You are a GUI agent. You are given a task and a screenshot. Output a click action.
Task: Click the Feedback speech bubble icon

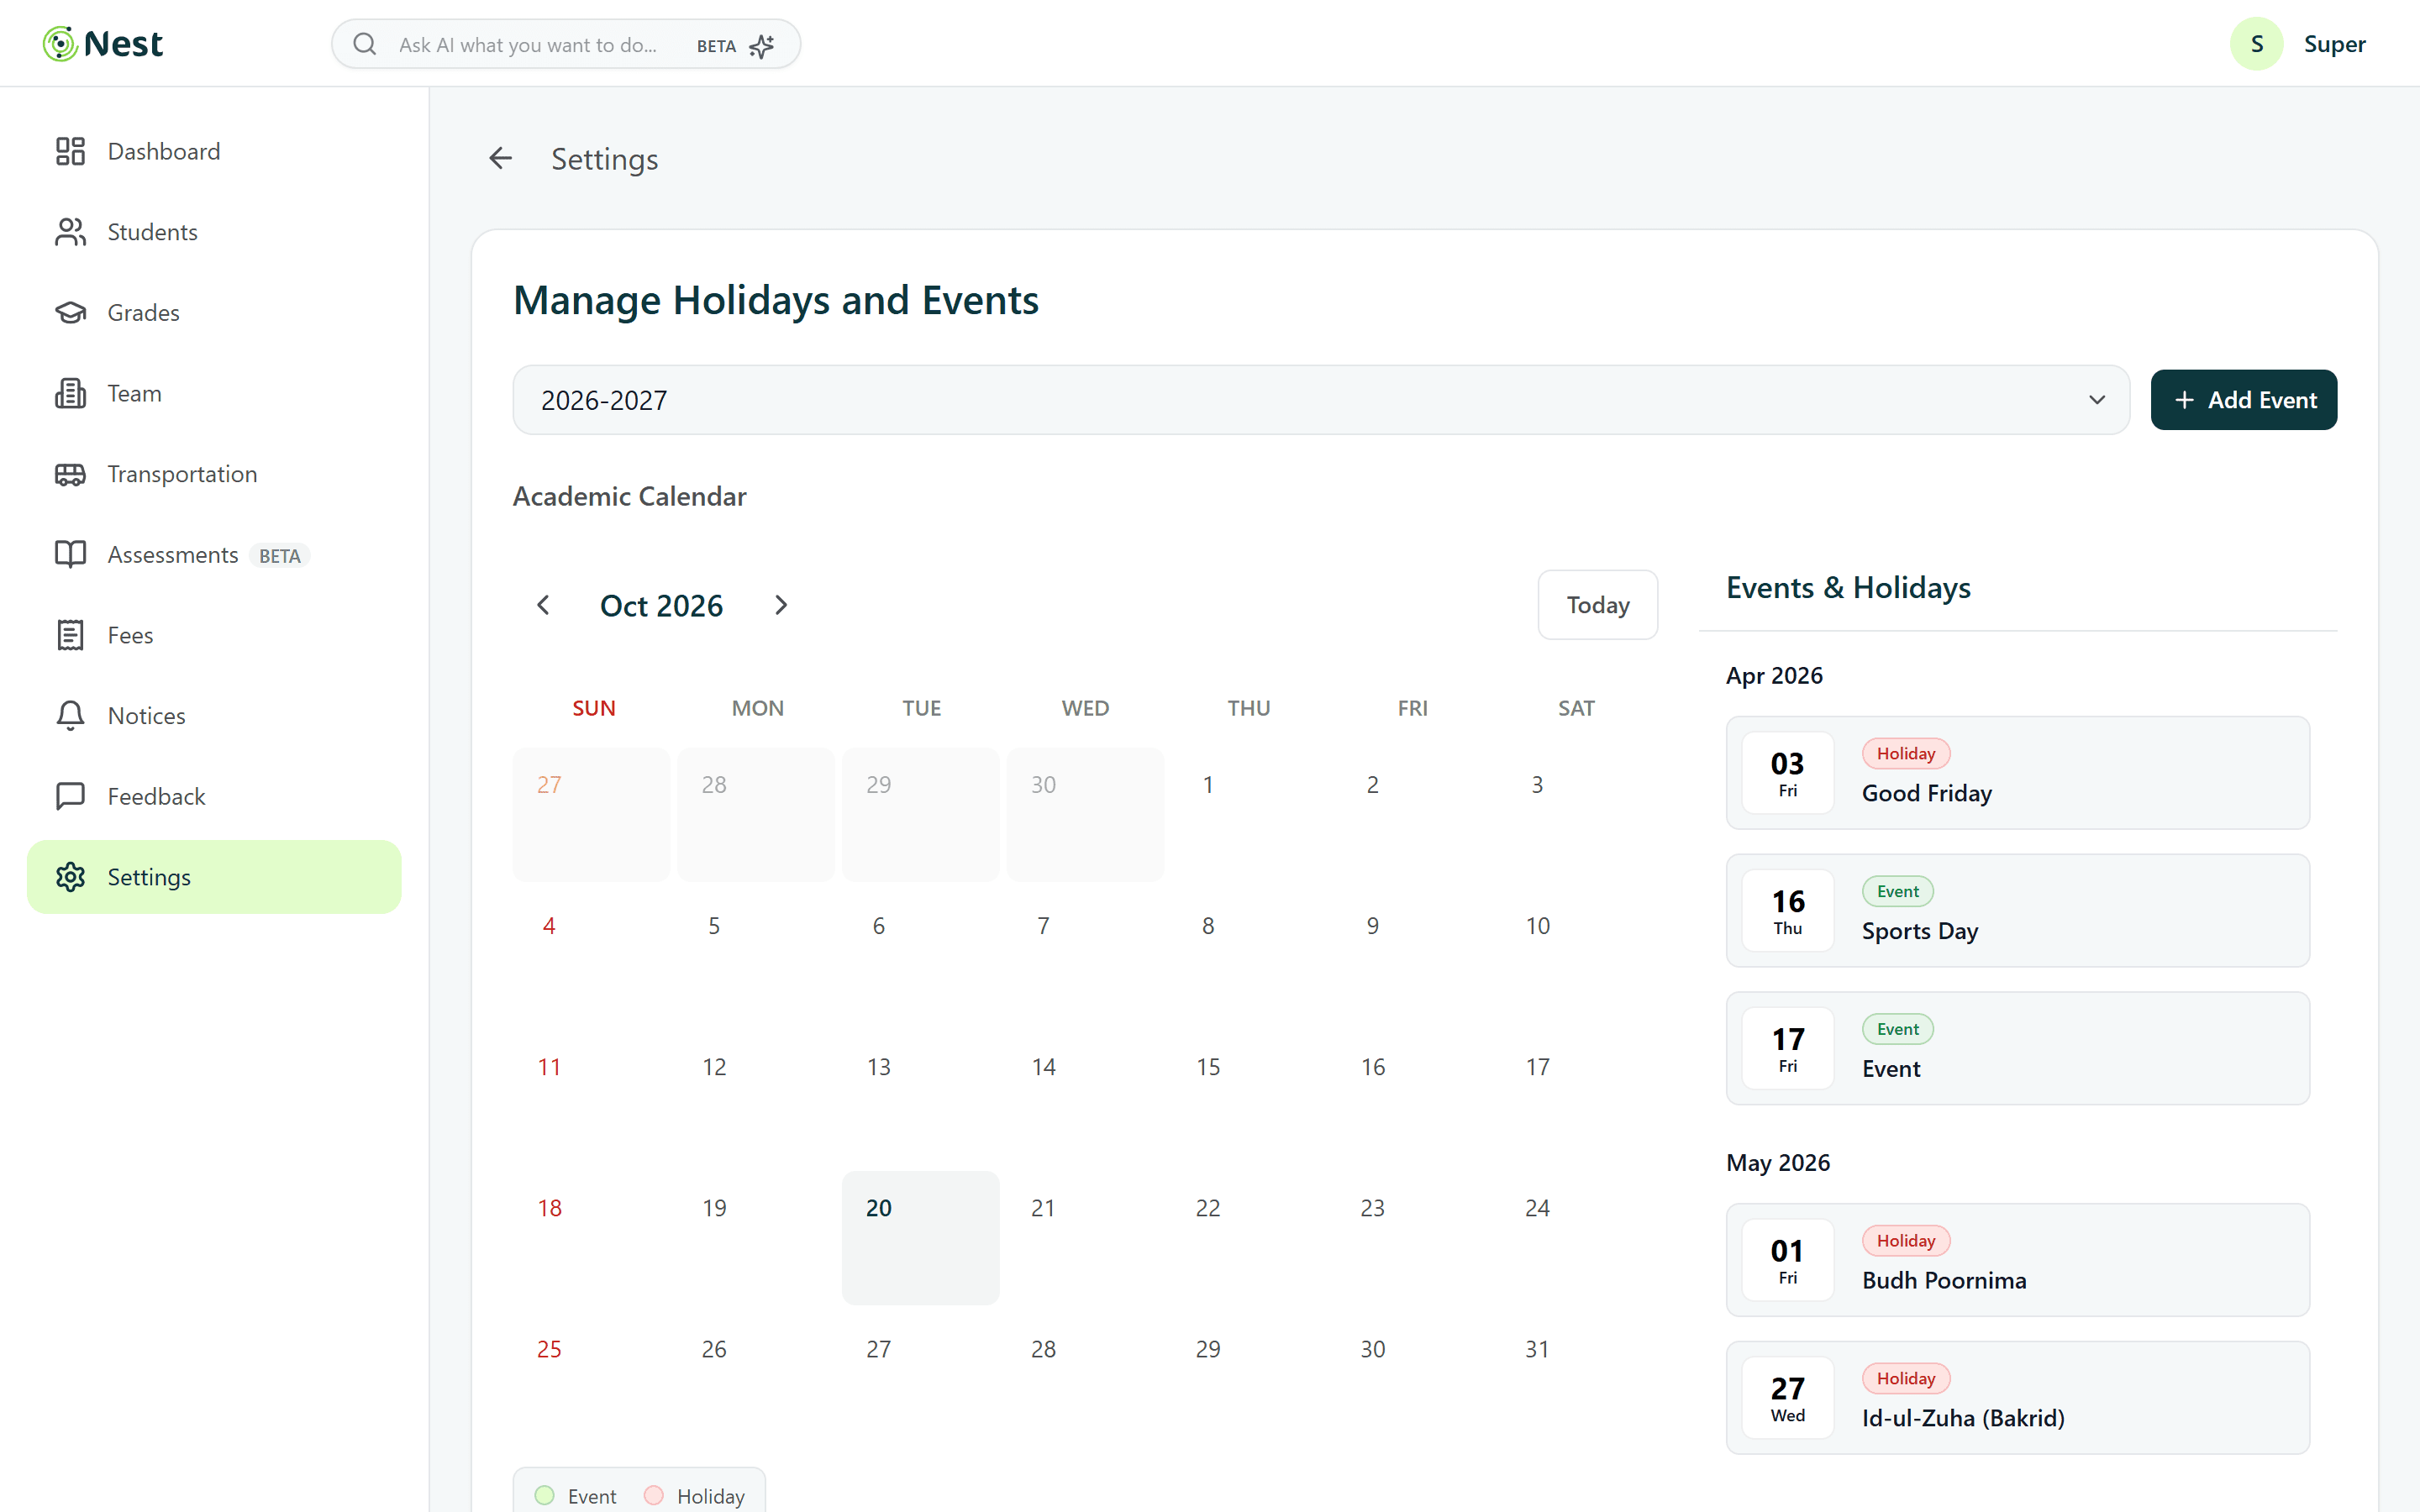coord(70,797)
